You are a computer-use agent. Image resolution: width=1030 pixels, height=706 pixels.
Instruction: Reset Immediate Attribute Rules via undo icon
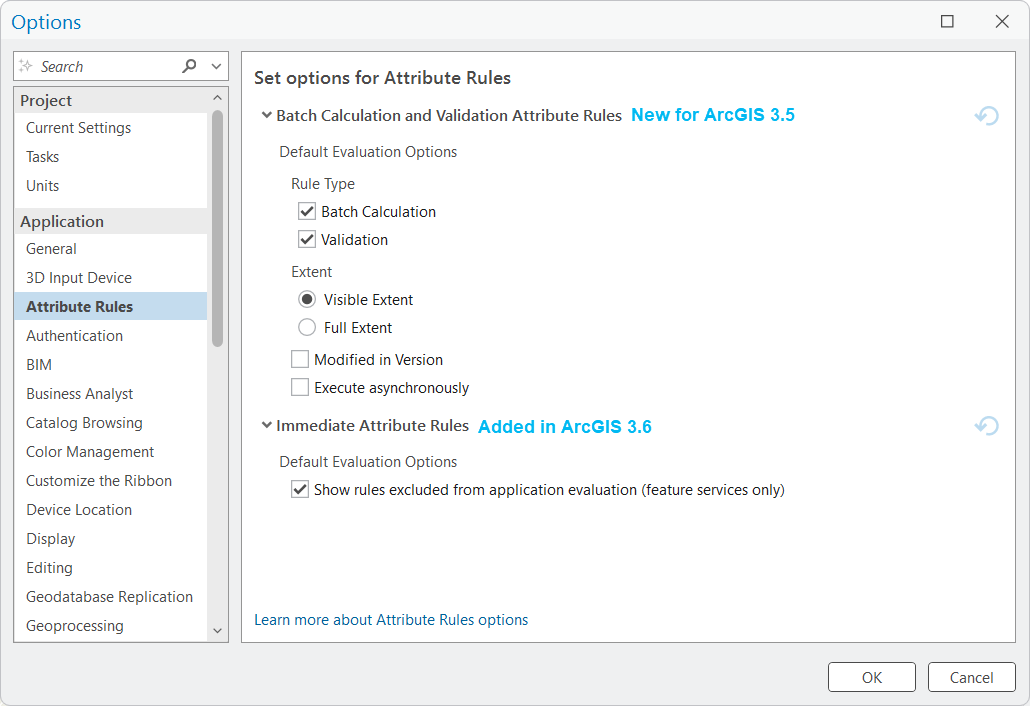(986, 425)
